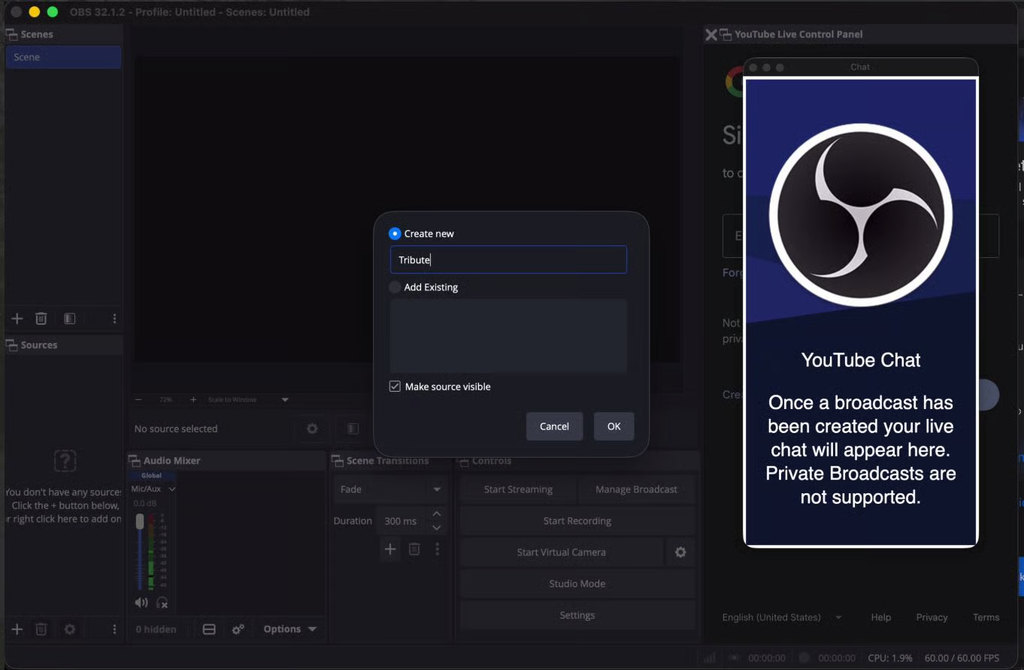Remove scene transition with trash icon
Viewport: 1024px width, 670px height.
coord(414,549)
